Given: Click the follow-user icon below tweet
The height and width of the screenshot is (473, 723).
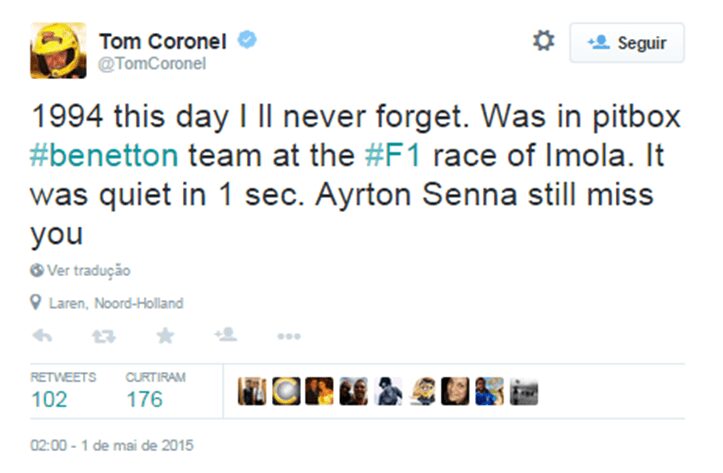Looking at the screenshot, I should click(x=225, y=336).
